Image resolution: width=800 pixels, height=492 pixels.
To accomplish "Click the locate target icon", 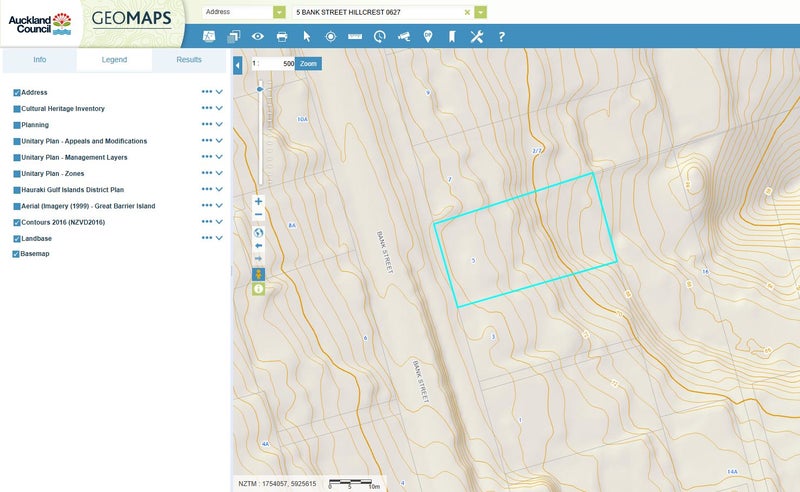I will pos(331,37).
